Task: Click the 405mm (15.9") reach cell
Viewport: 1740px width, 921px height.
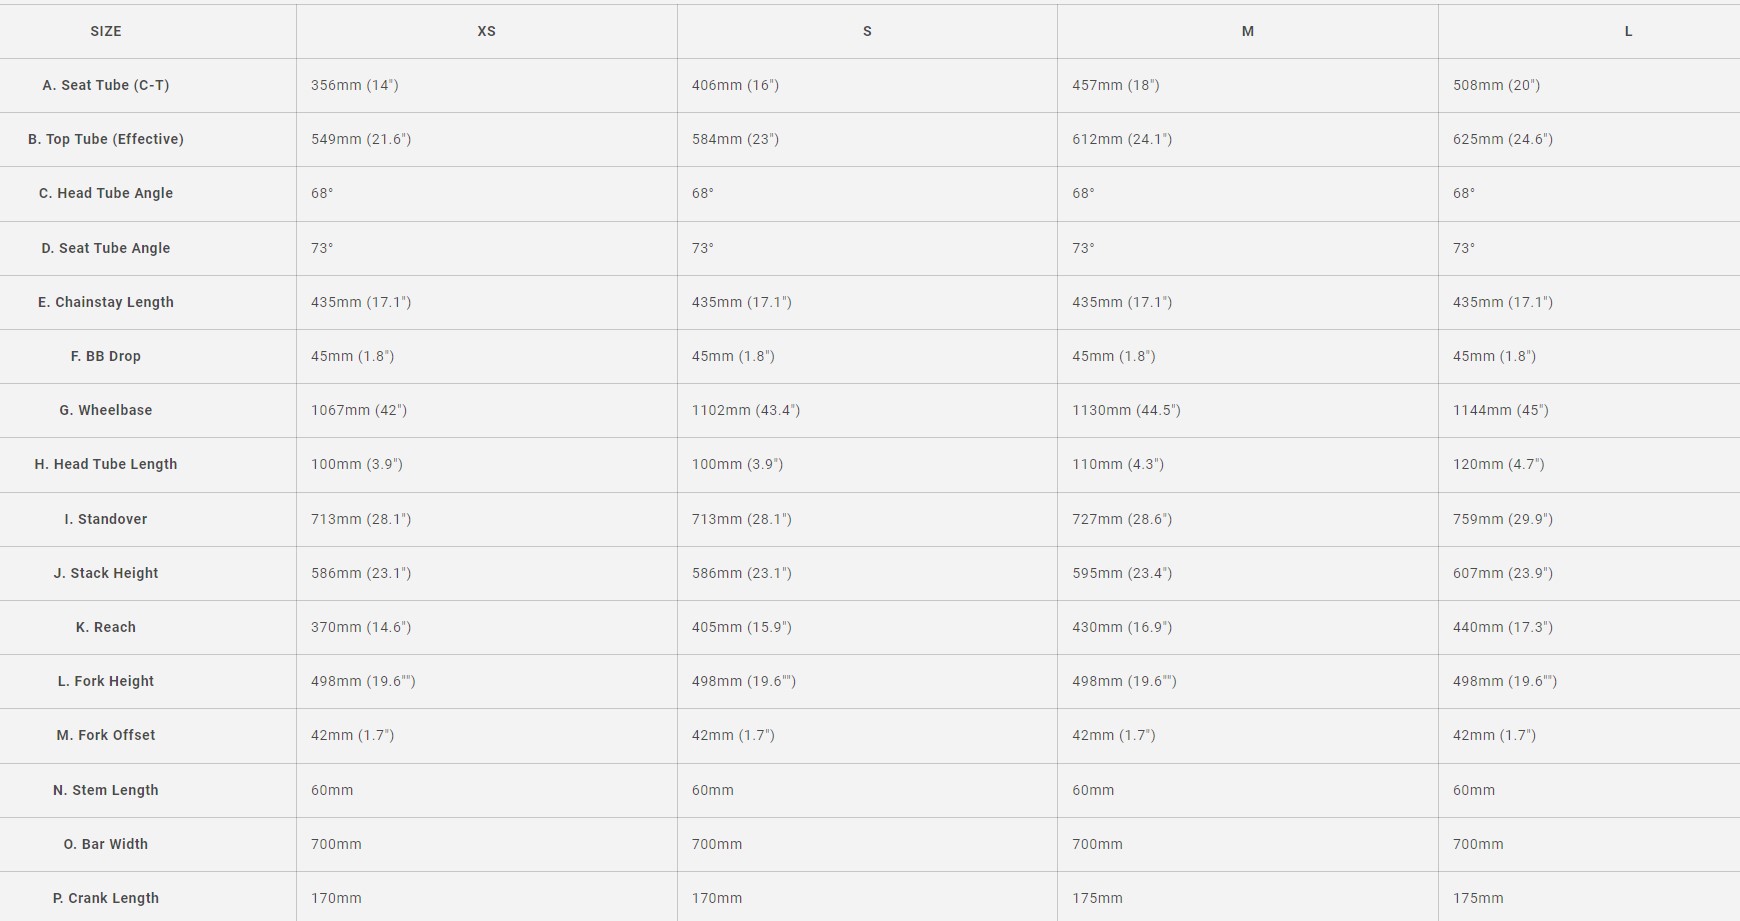Action: tap(741, 627)
